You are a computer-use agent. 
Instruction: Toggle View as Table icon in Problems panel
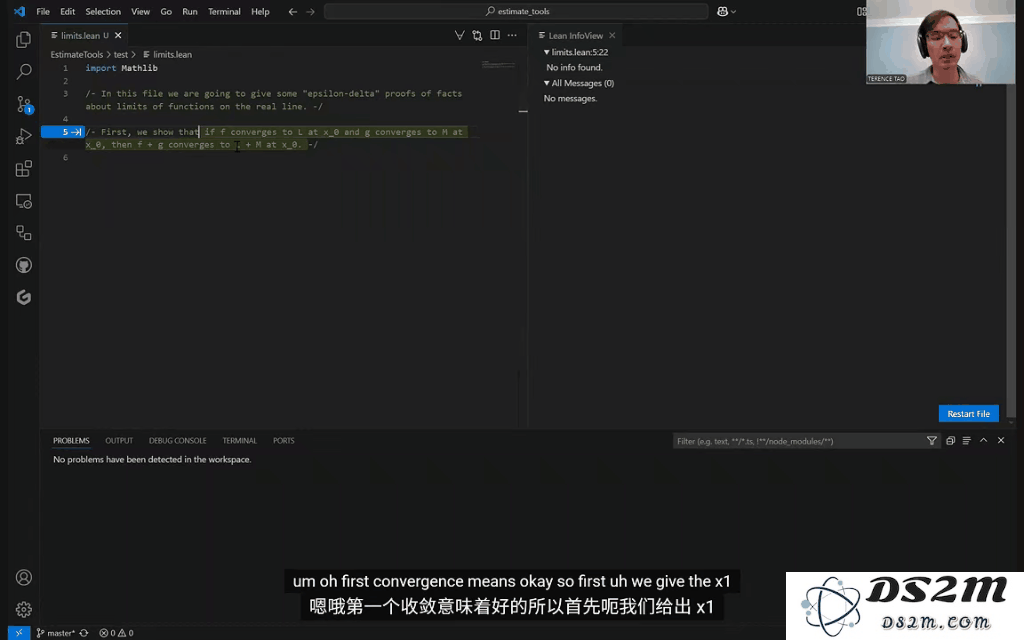(967, 441)
